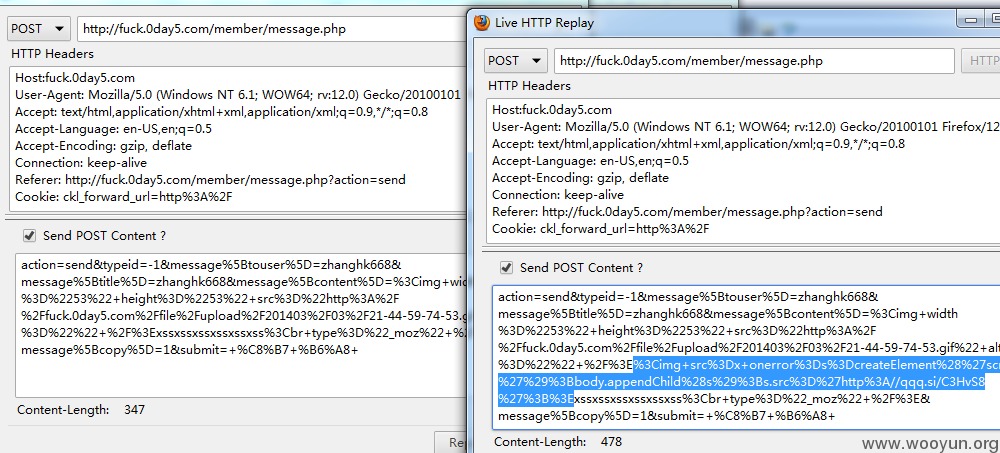Click the HTTP Headers label in the back window
The image size is (1000, 453).
[x=52, y=54]
